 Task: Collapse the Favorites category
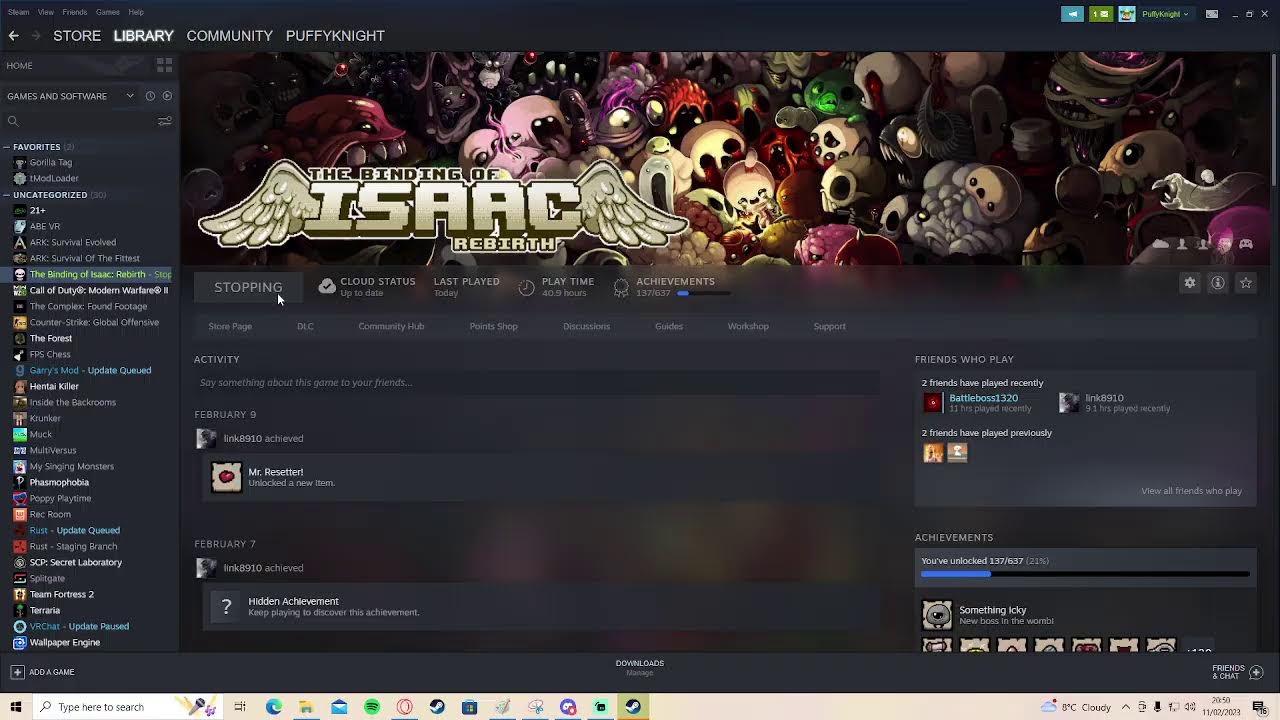point(7,147)
